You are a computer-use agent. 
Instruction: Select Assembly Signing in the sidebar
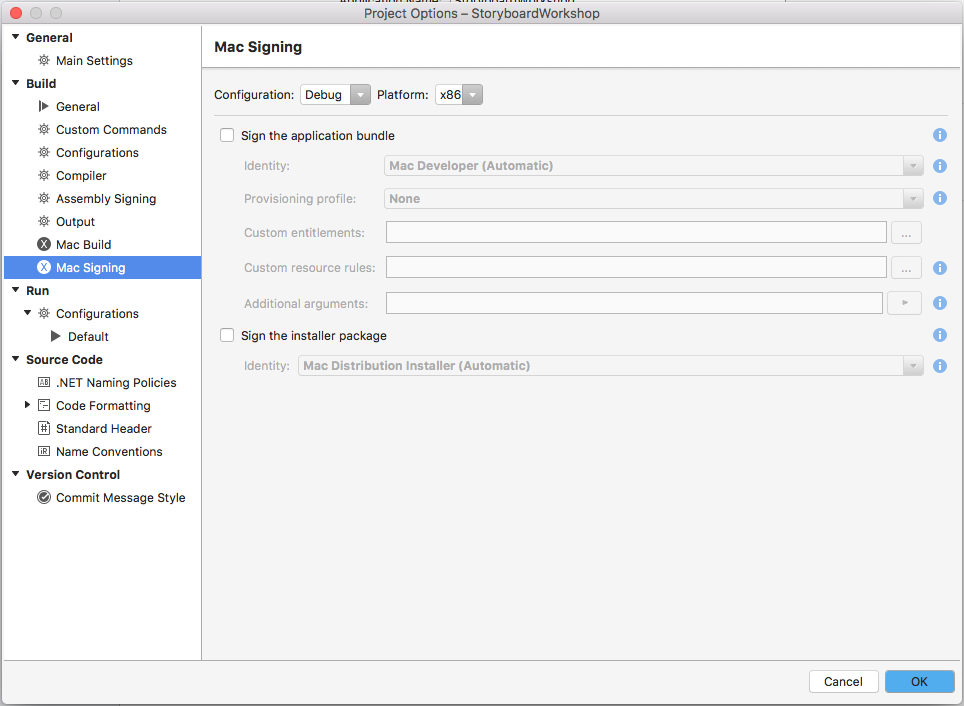click(x=106, y=199)
